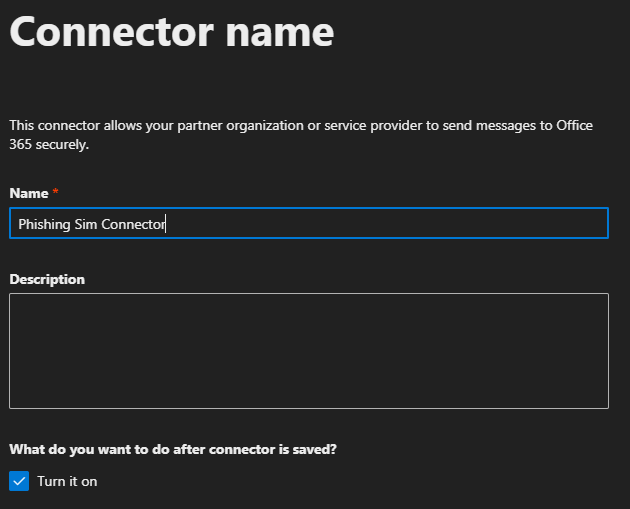Click inside the empty Description text area
The image size is (630, 509).
[309, 351]
